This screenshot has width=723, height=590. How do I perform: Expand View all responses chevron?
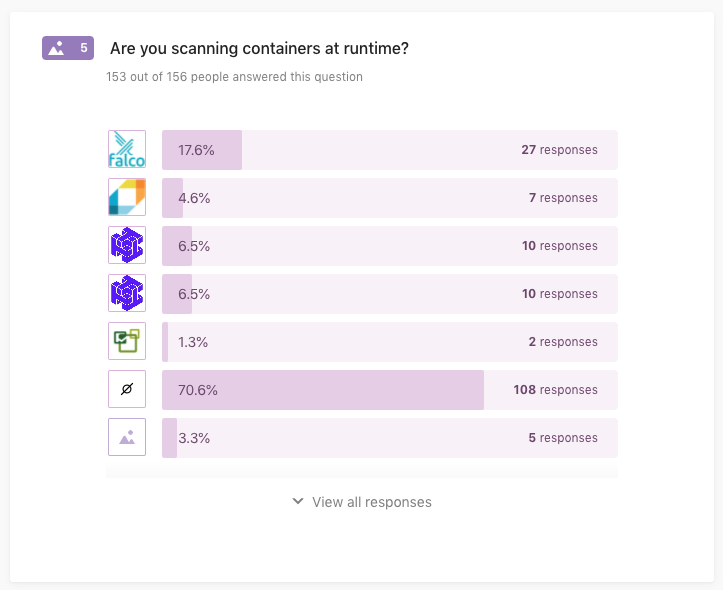[298, 501]
